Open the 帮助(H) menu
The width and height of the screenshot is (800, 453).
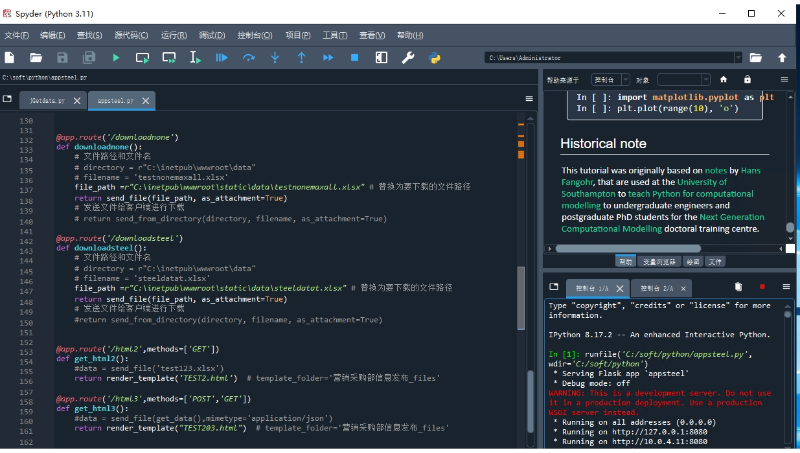(x=410, y=35)
